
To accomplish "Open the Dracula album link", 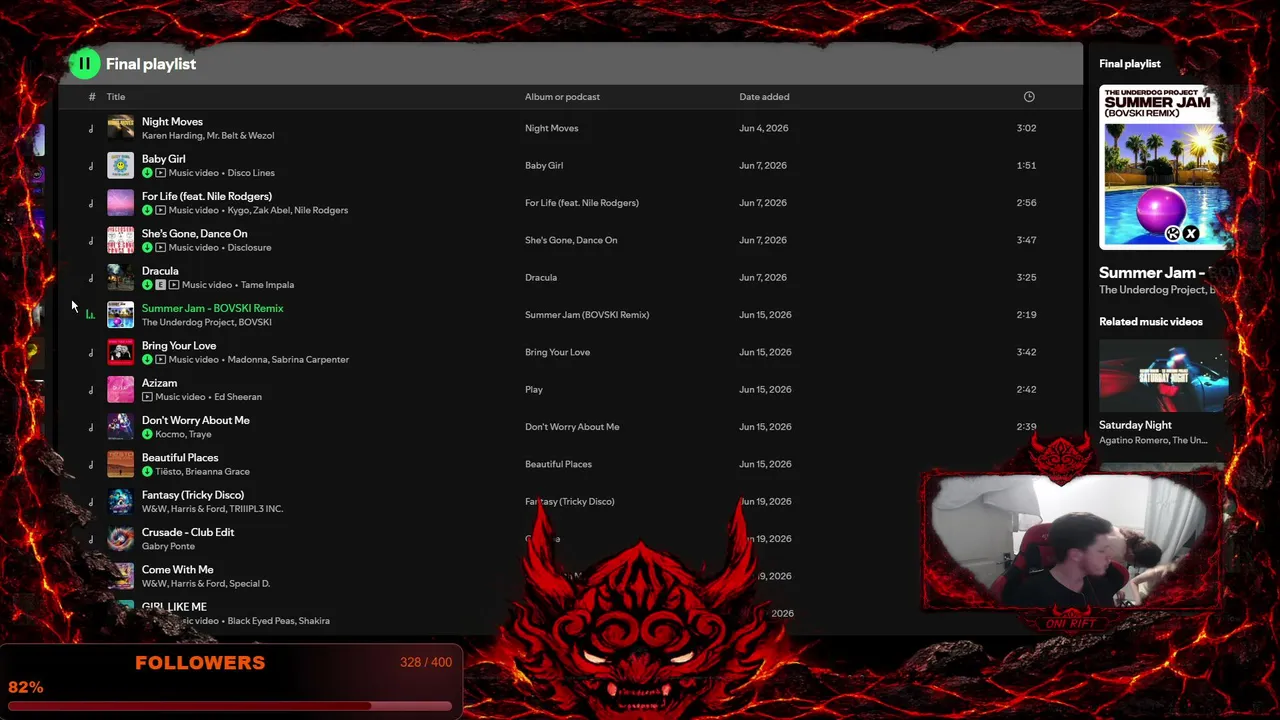I will tap(541, 278).
